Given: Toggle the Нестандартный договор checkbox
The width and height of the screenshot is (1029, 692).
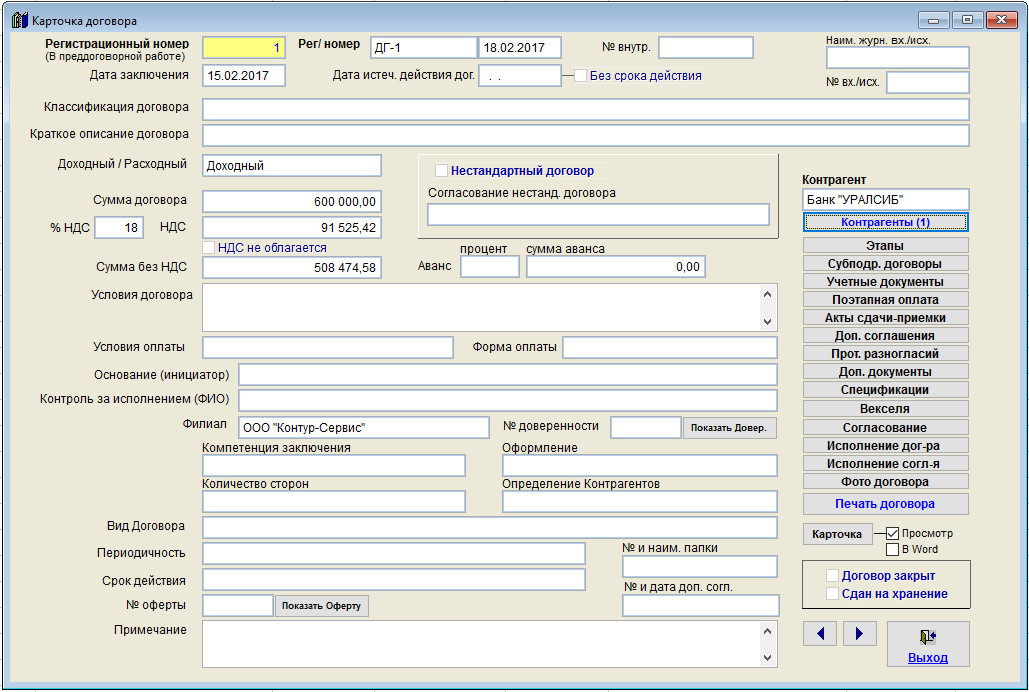Looking at the screenshot, I should (x=441, y=171).
